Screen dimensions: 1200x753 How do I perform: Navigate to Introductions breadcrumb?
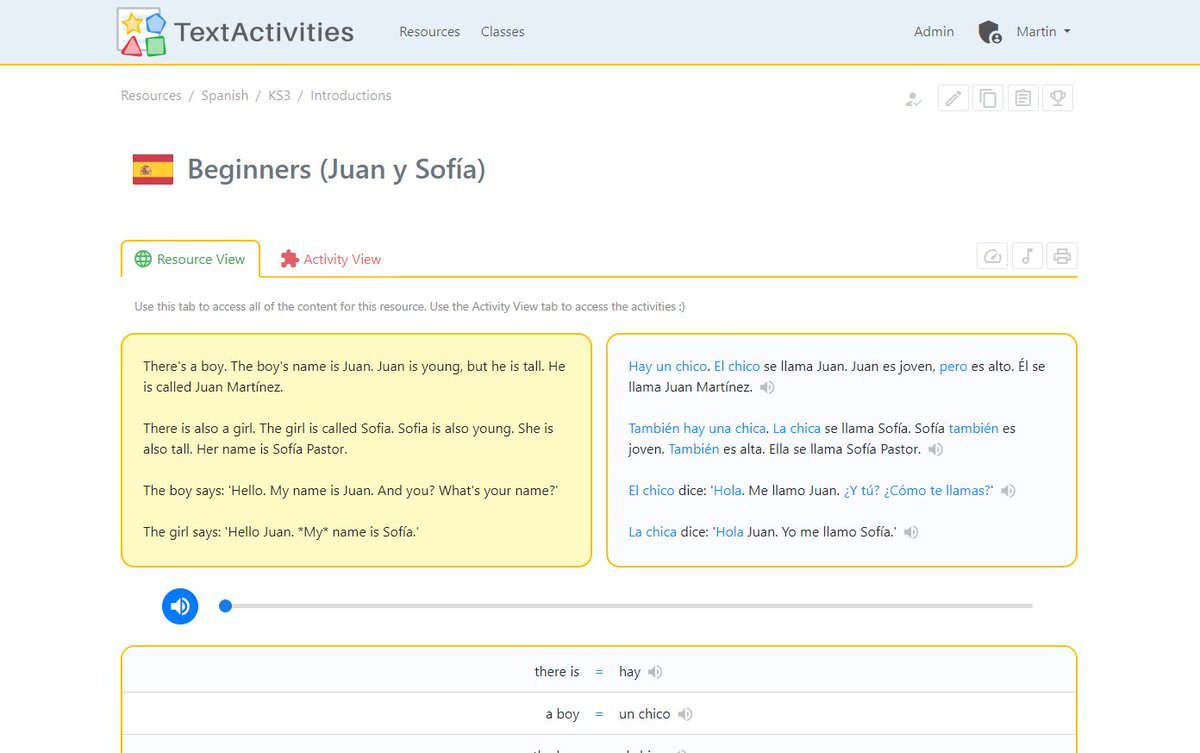point(351,96)
